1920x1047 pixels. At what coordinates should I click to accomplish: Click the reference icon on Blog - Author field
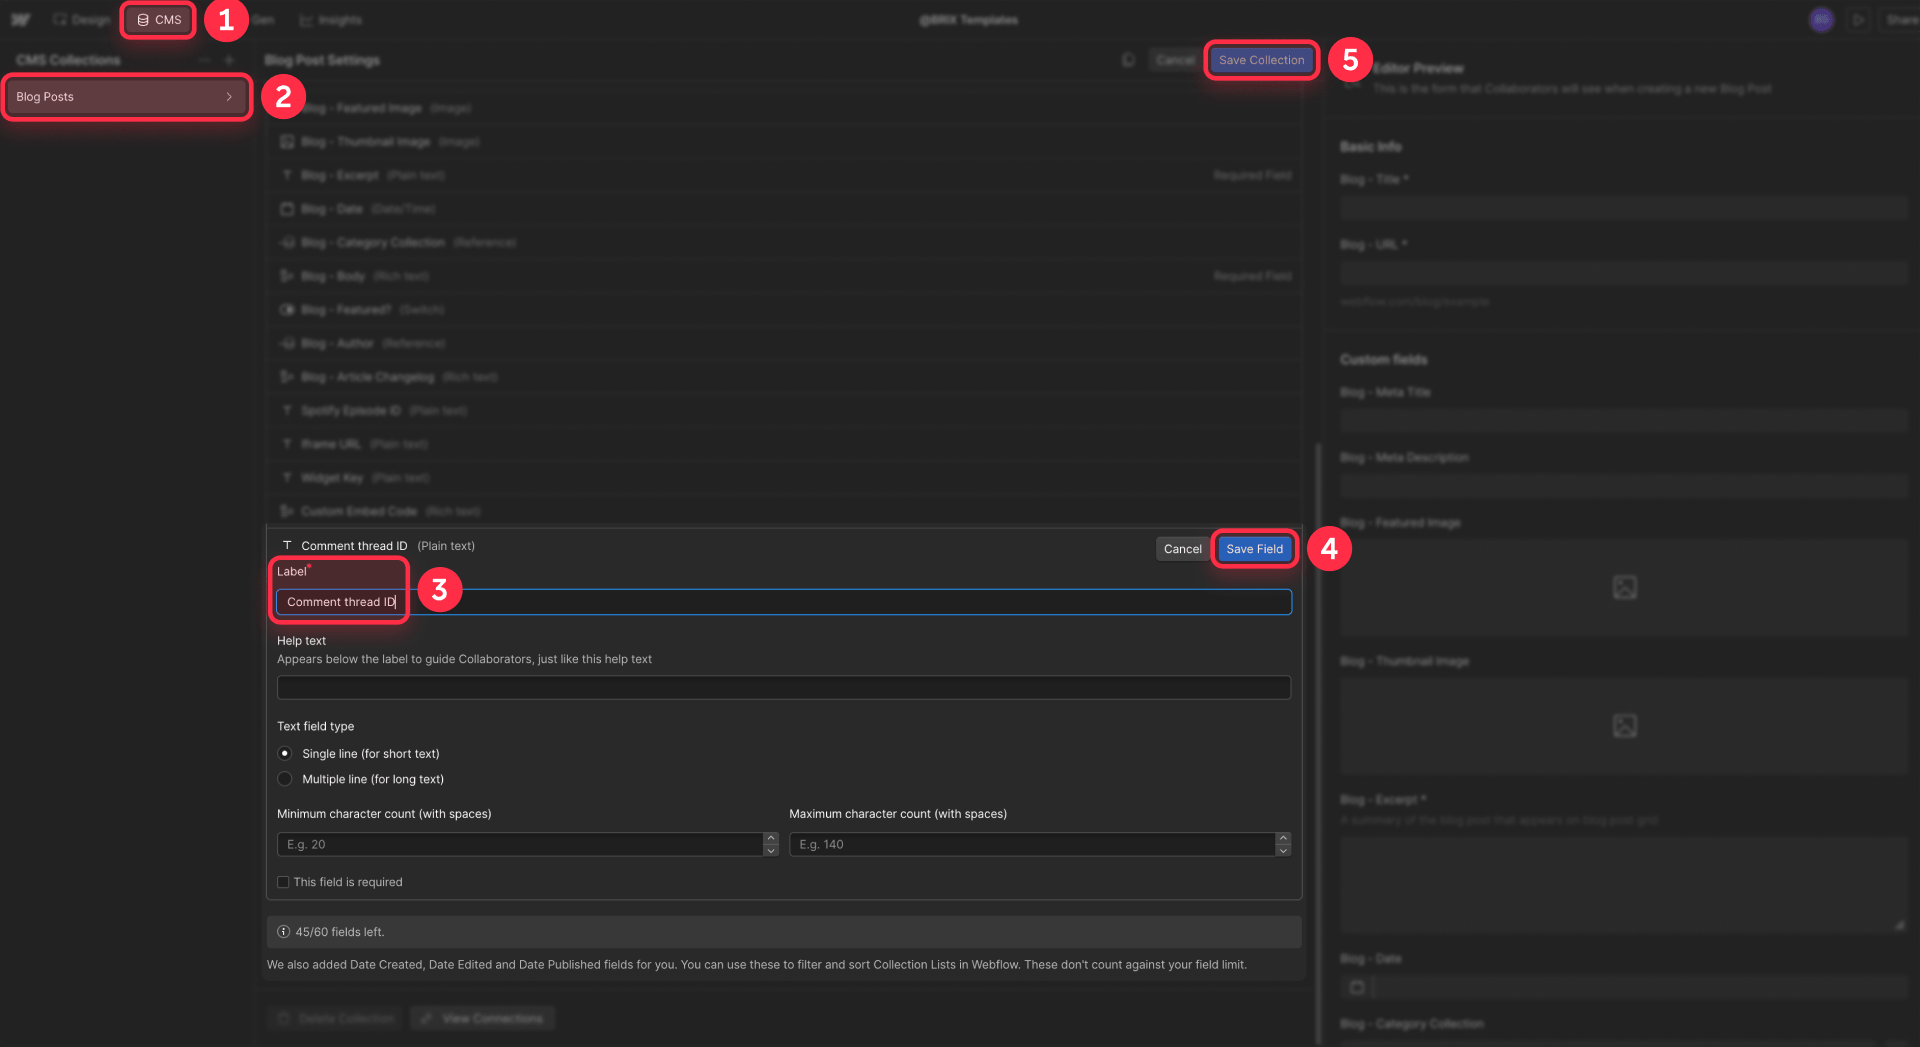(x=288, y=342)
